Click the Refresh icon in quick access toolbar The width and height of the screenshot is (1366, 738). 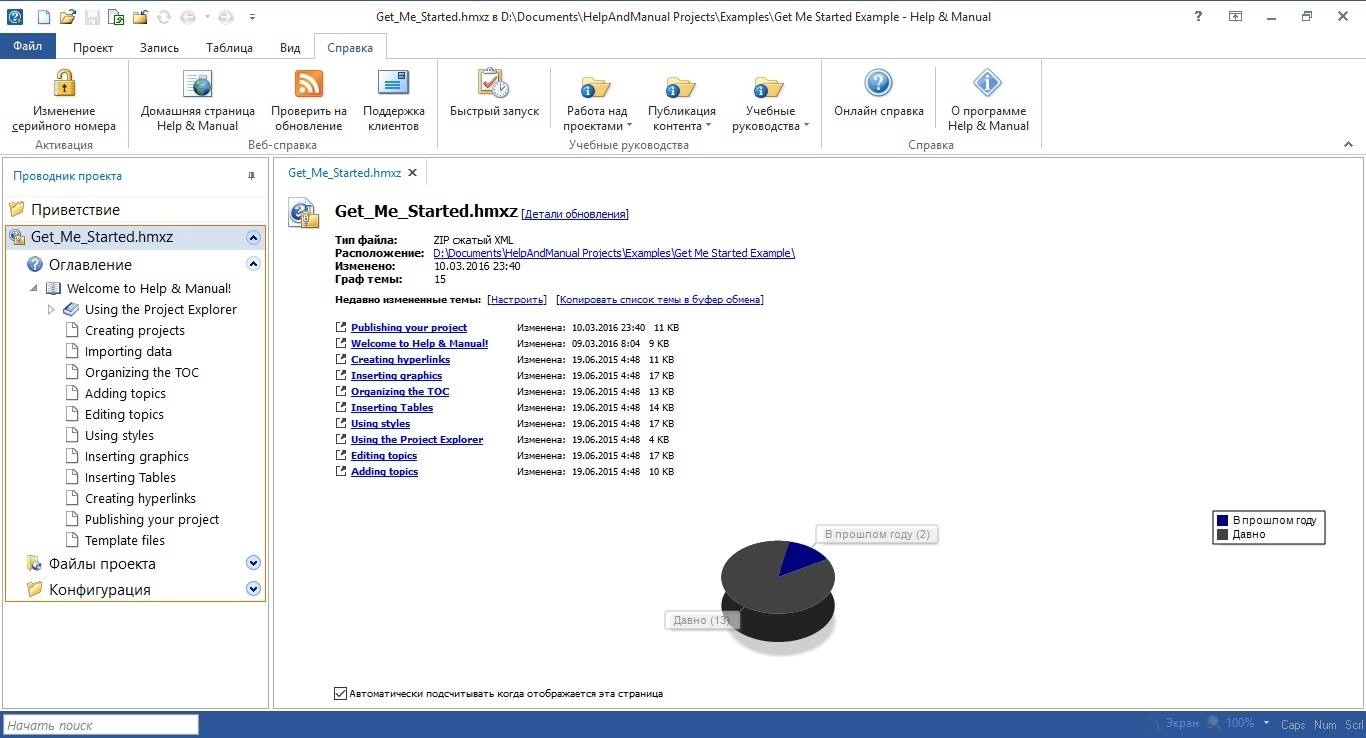[x=164, y=17]
